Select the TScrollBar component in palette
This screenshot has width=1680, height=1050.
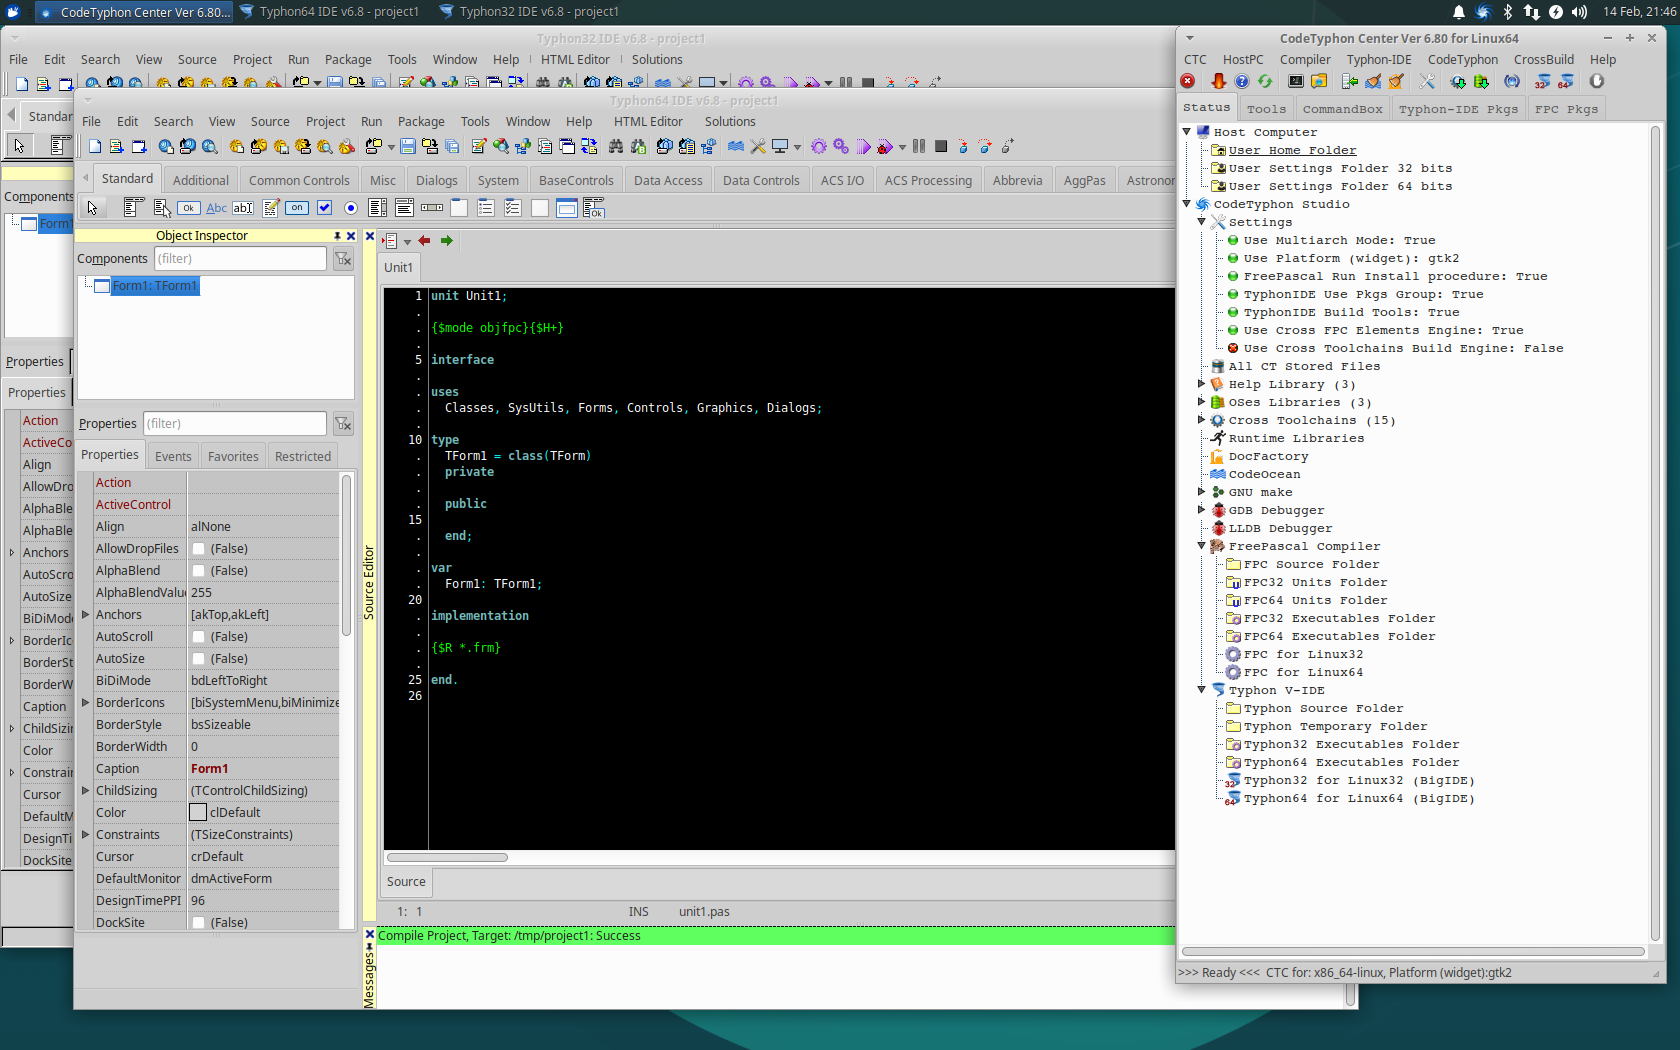[432, 208]
